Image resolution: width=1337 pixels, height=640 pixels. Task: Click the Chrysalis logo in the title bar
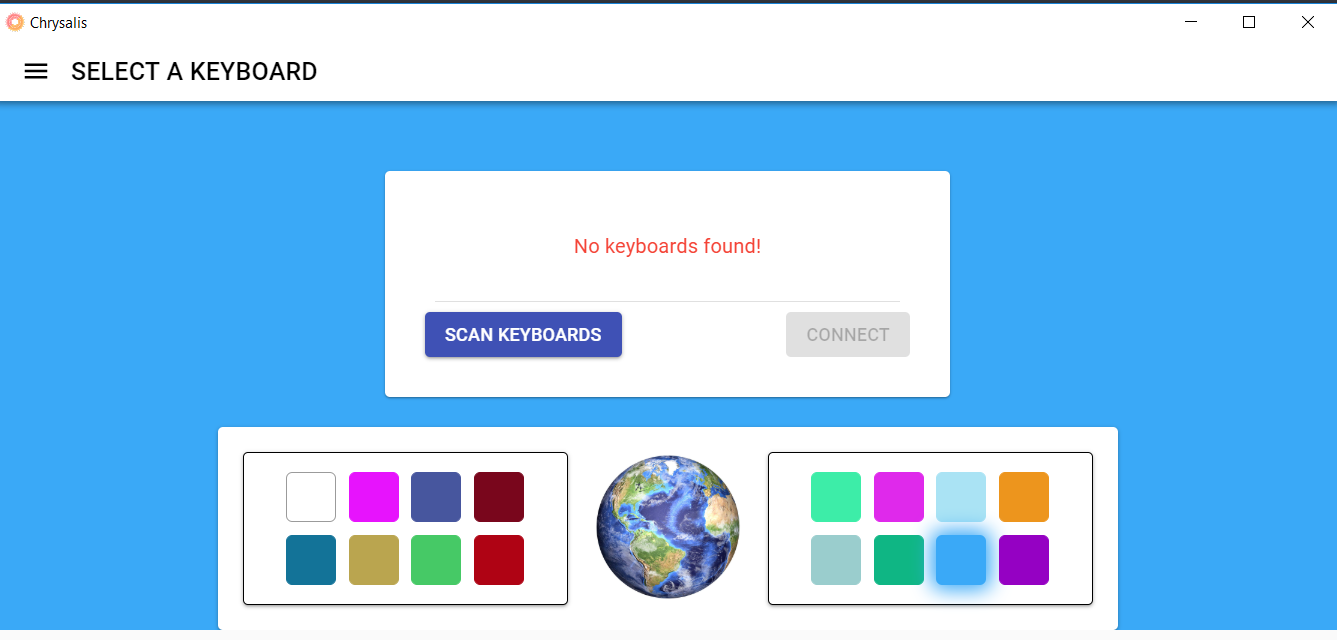pyautogui.click(x=15, y=21)
